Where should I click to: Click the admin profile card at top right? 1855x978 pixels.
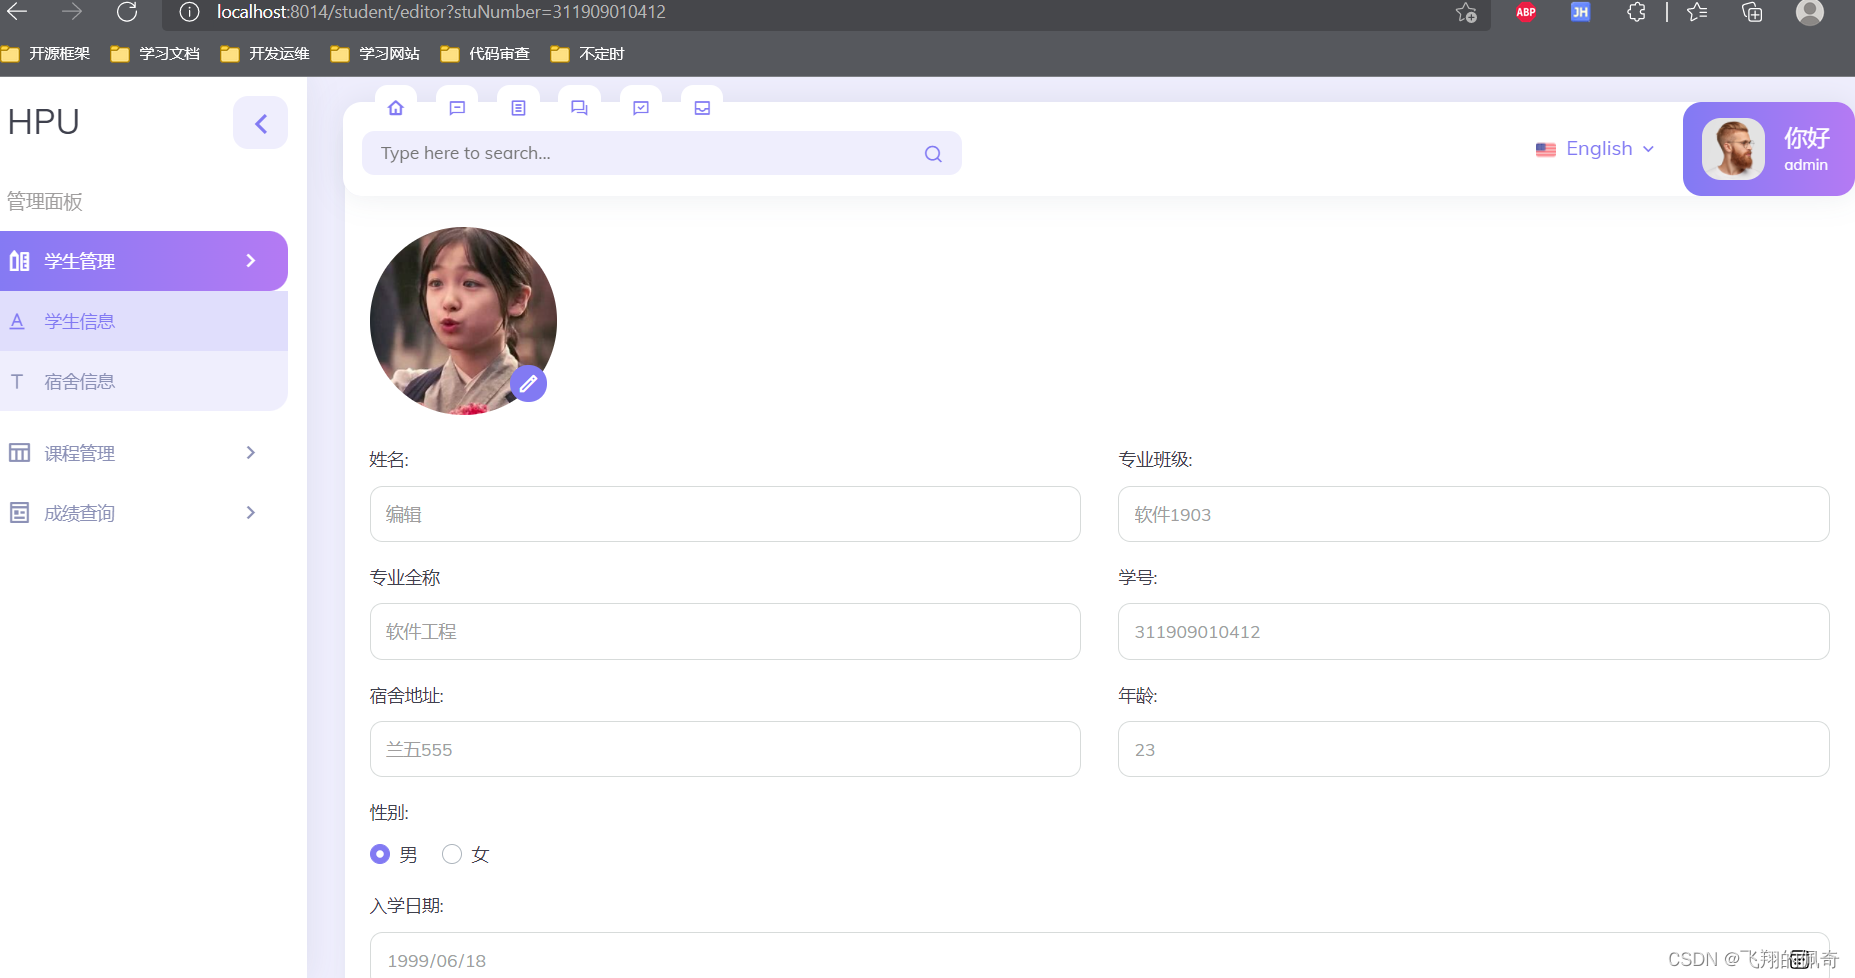pyautogui.click(x=1768, y=148)
